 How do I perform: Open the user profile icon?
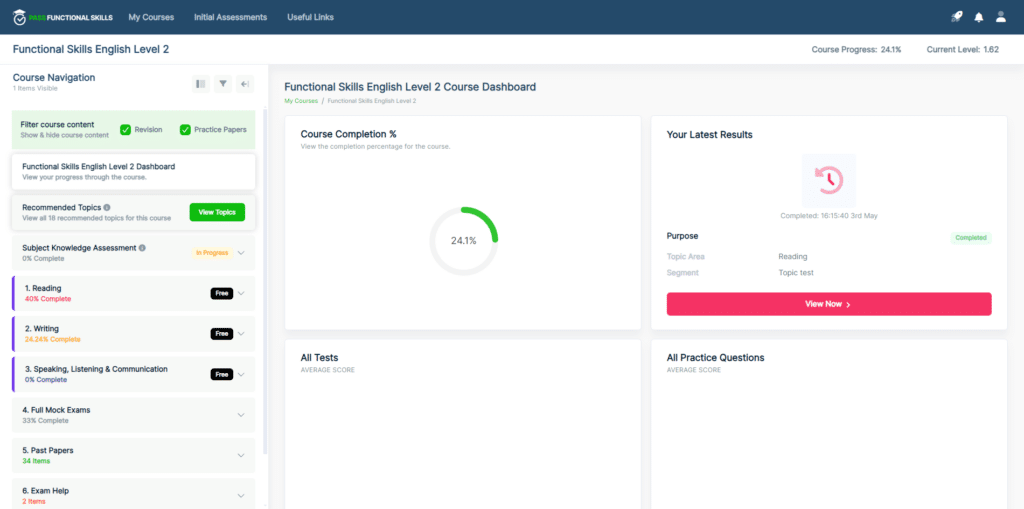(x=1001, y=17)
